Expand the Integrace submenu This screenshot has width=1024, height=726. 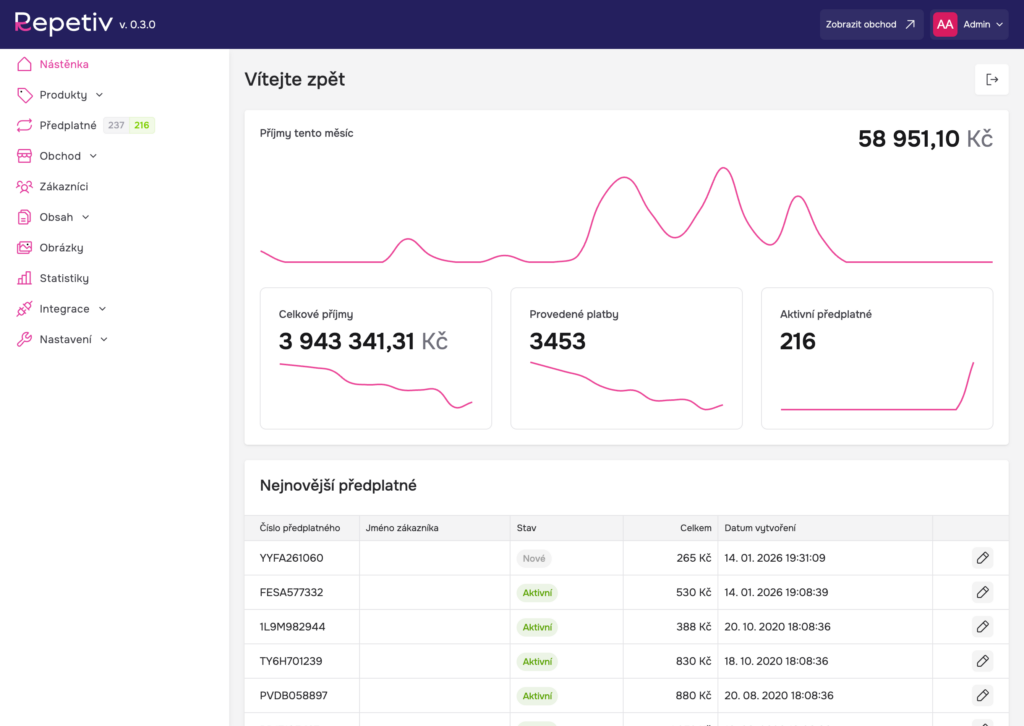pos(72,309)
